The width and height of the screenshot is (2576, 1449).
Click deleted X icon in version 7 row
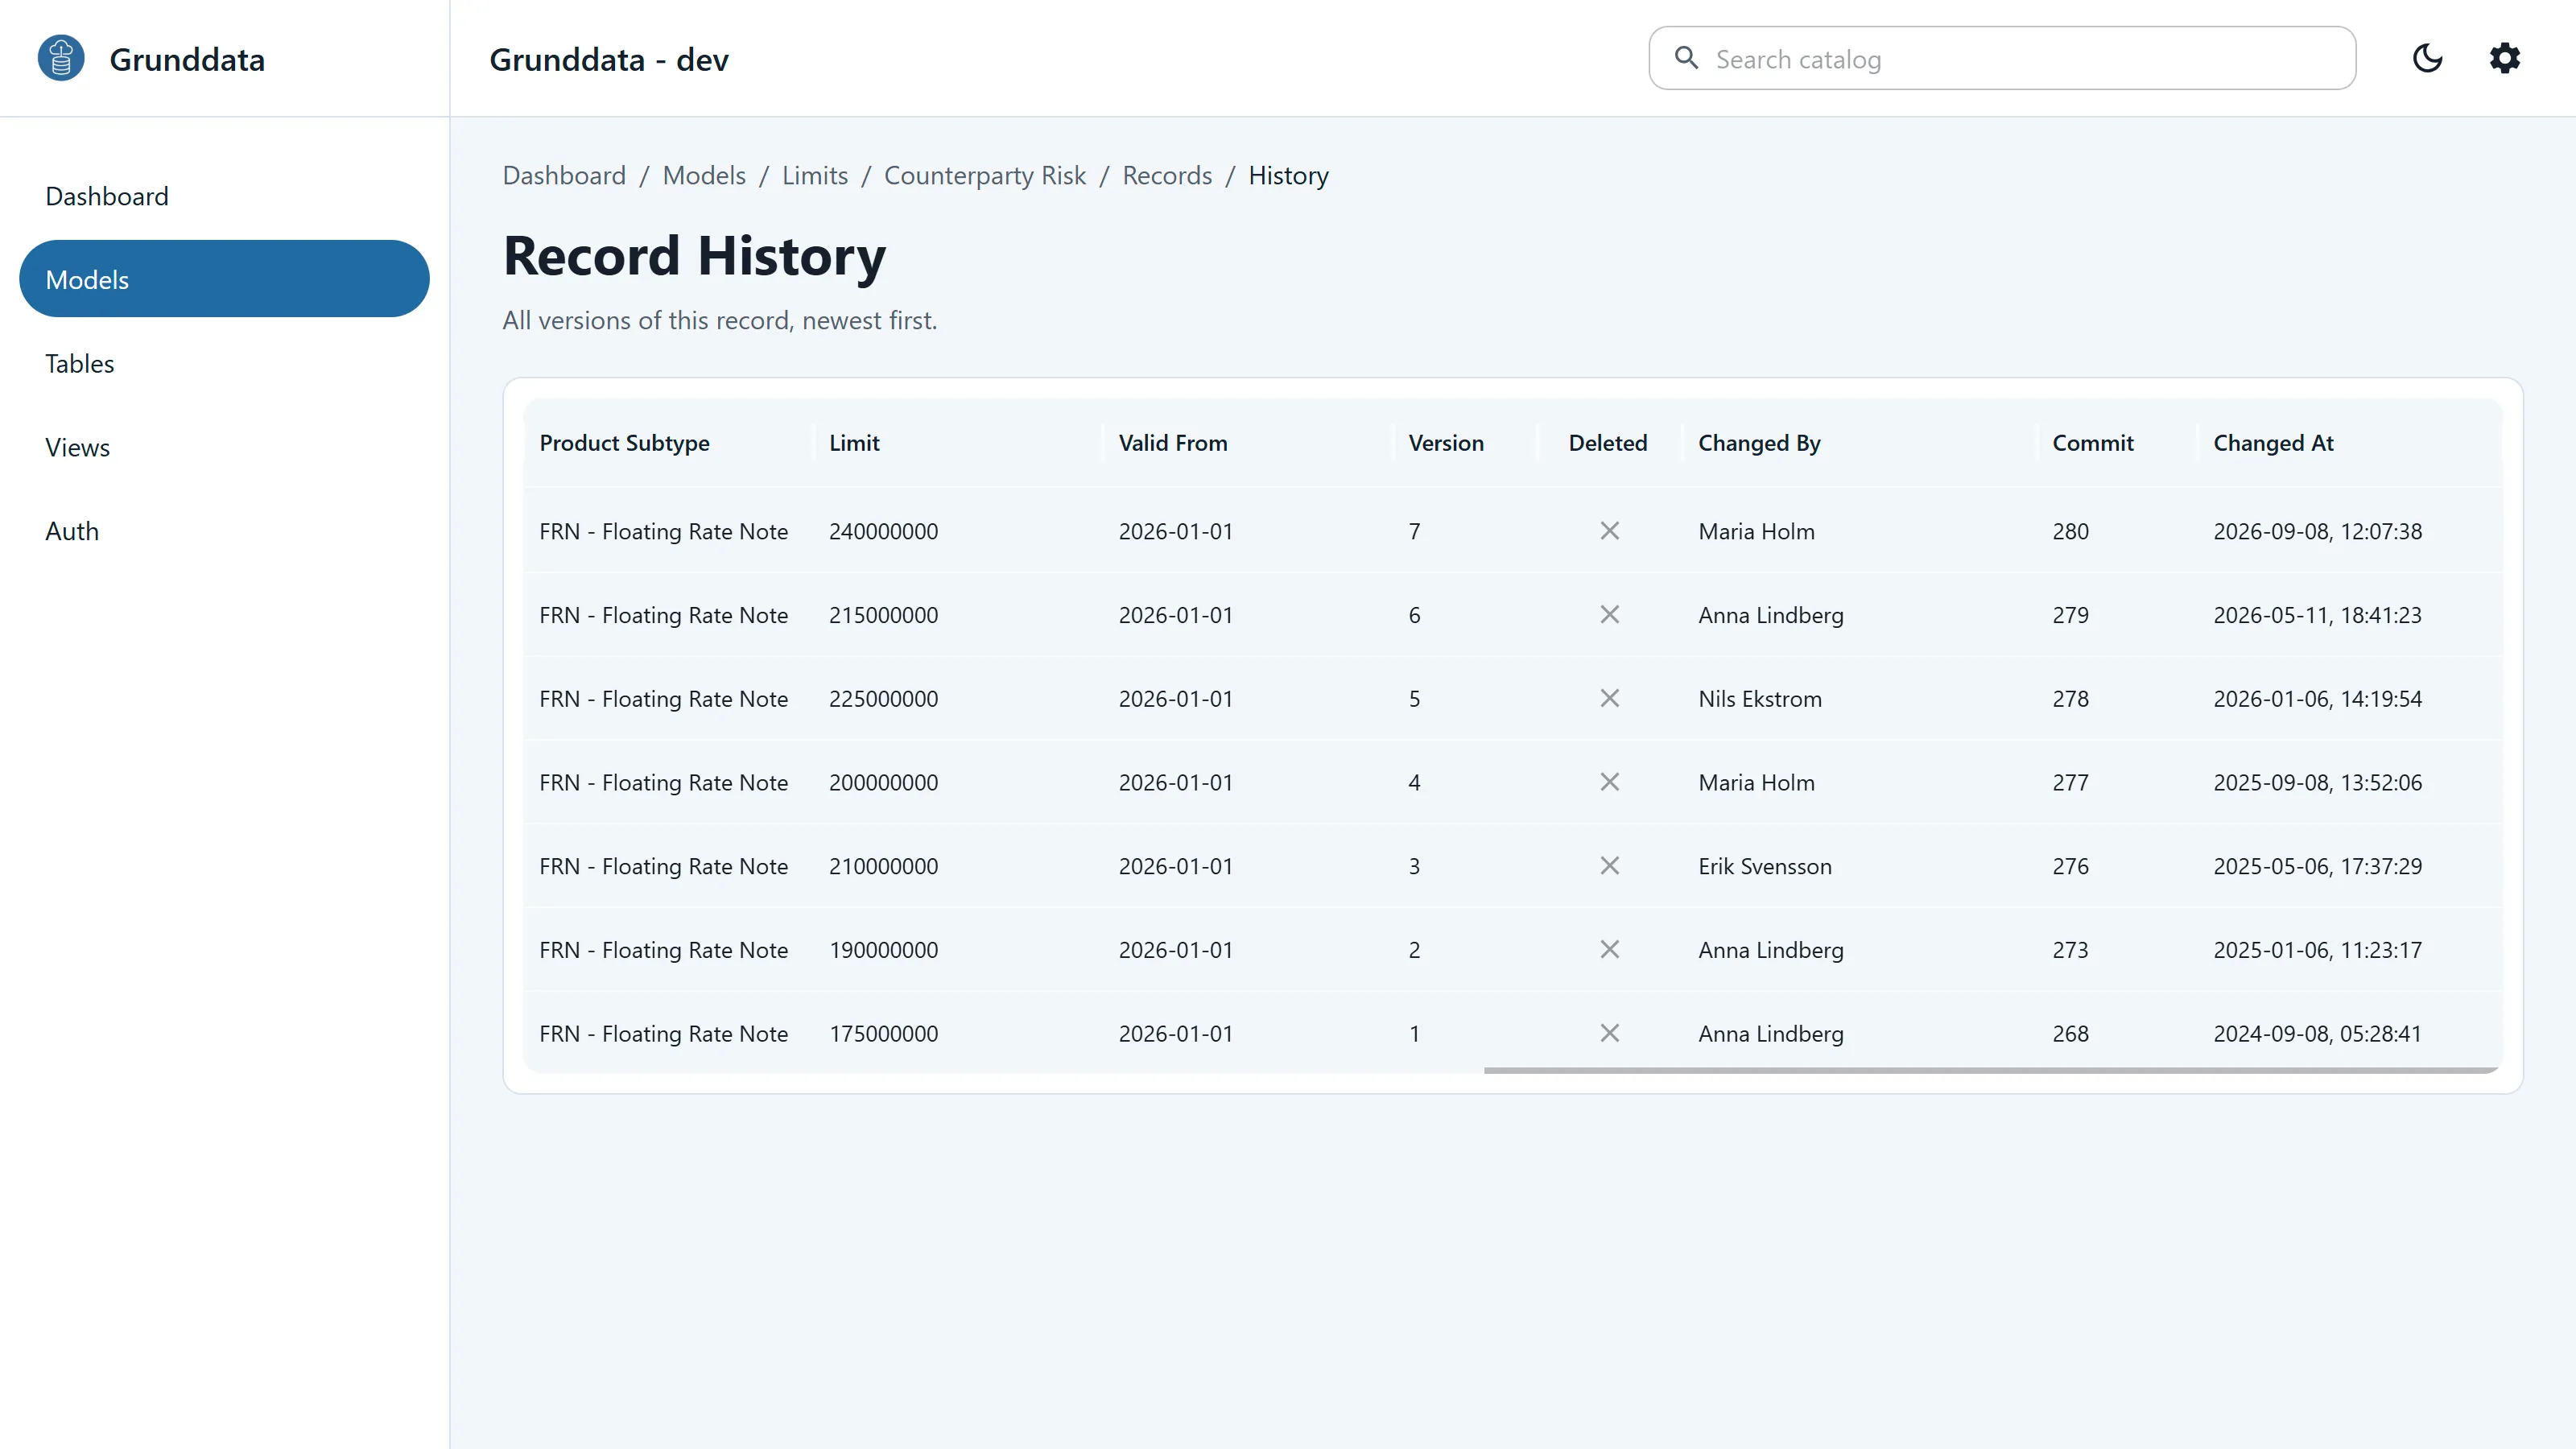(1609, 531)
